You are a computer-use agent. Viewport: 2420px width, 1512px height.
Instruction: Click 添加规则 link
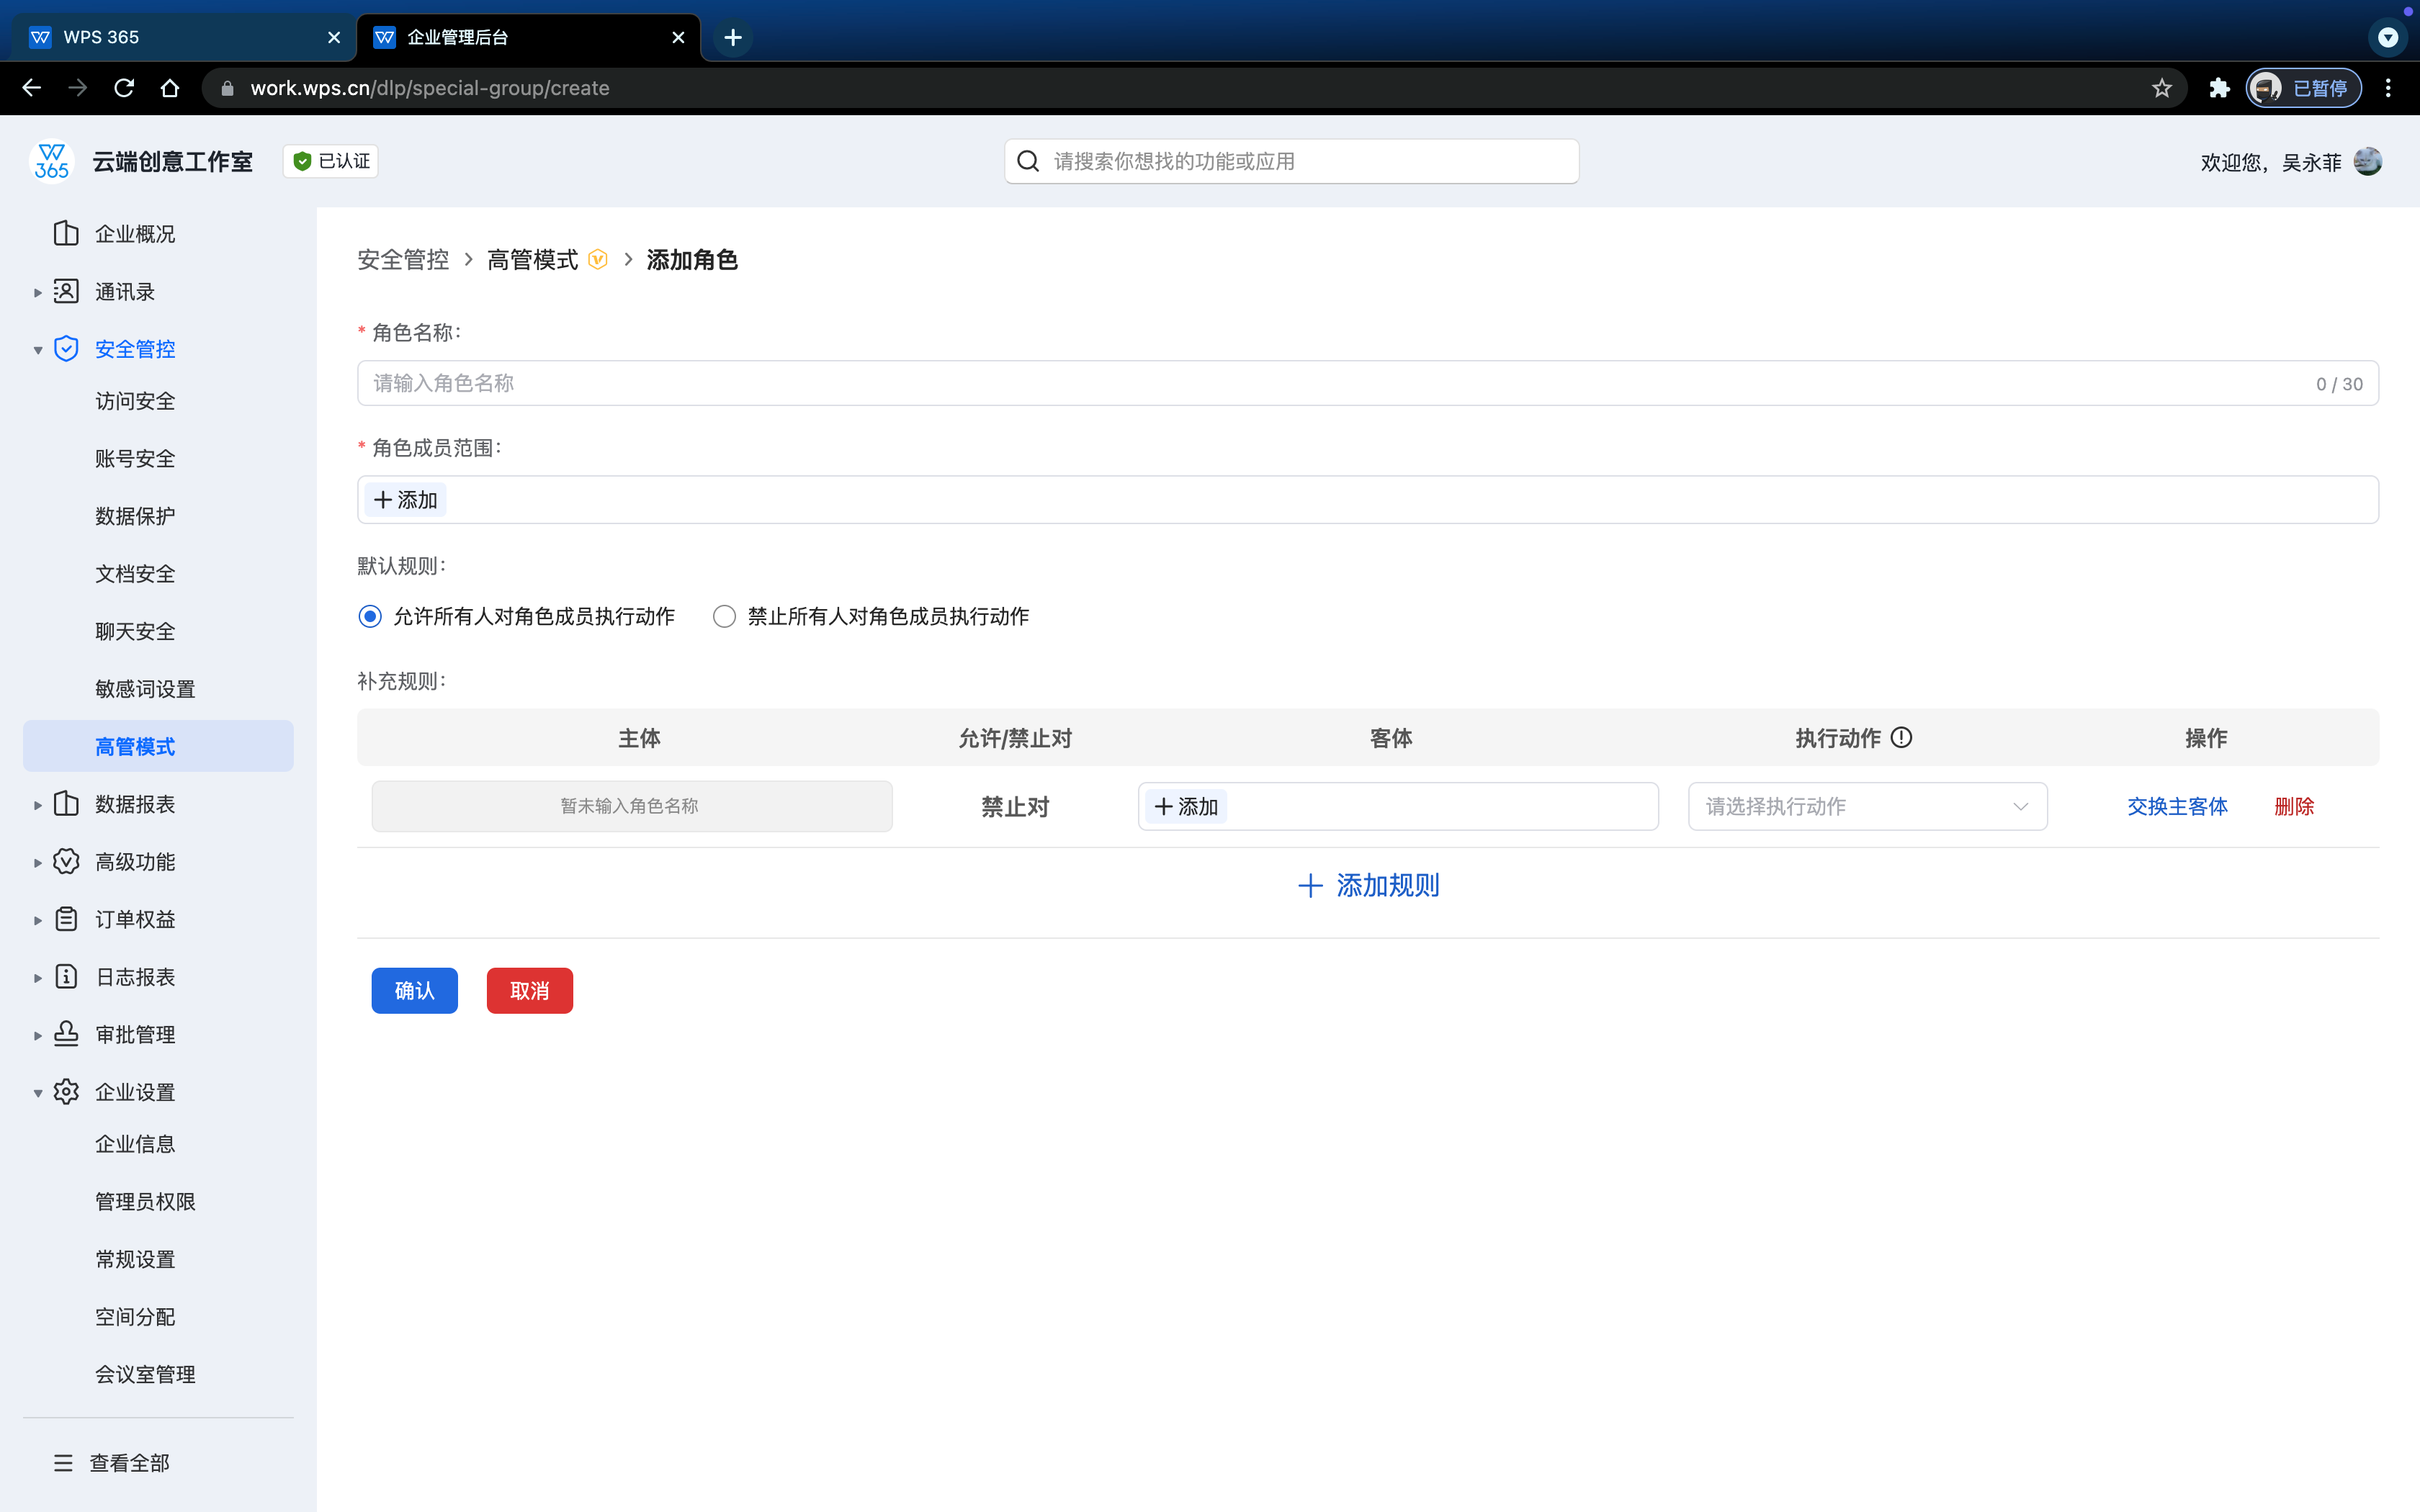1368,885
